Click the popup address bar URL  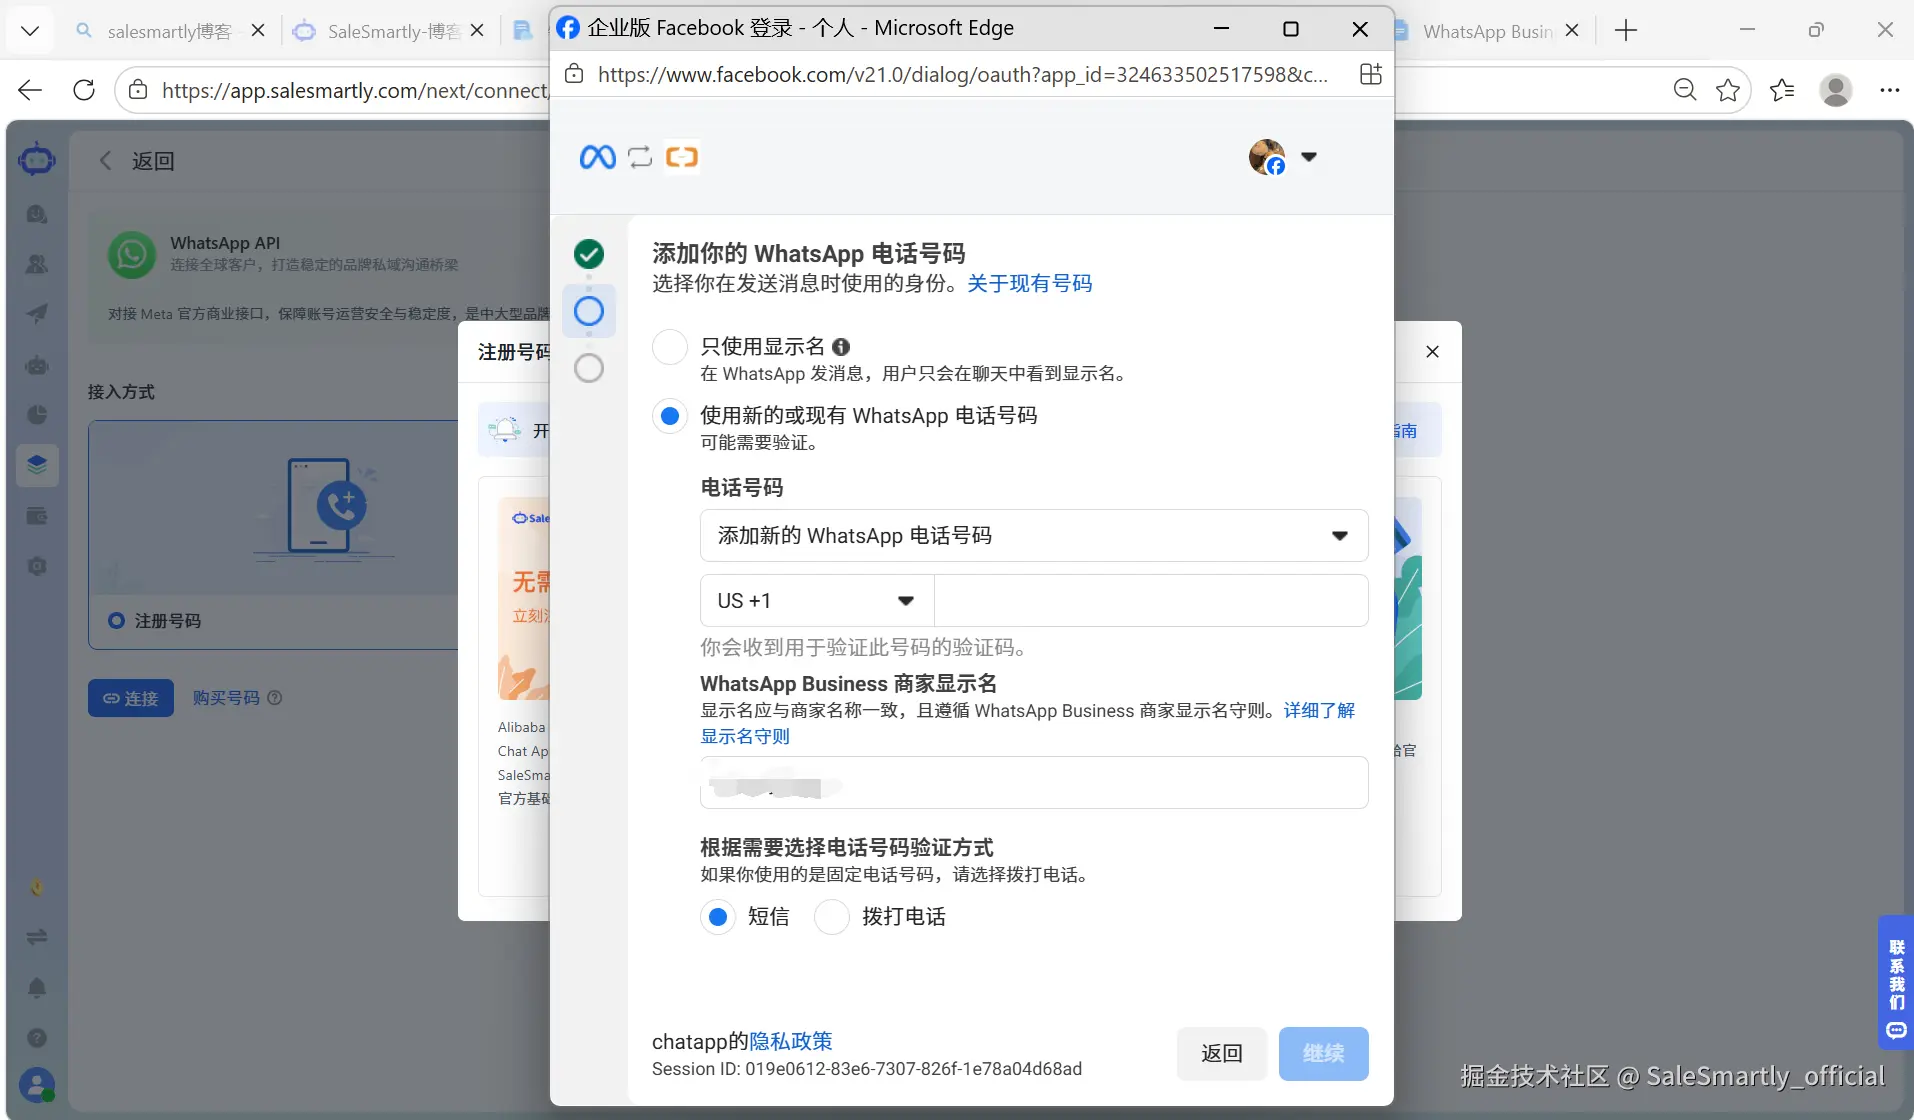963,74
